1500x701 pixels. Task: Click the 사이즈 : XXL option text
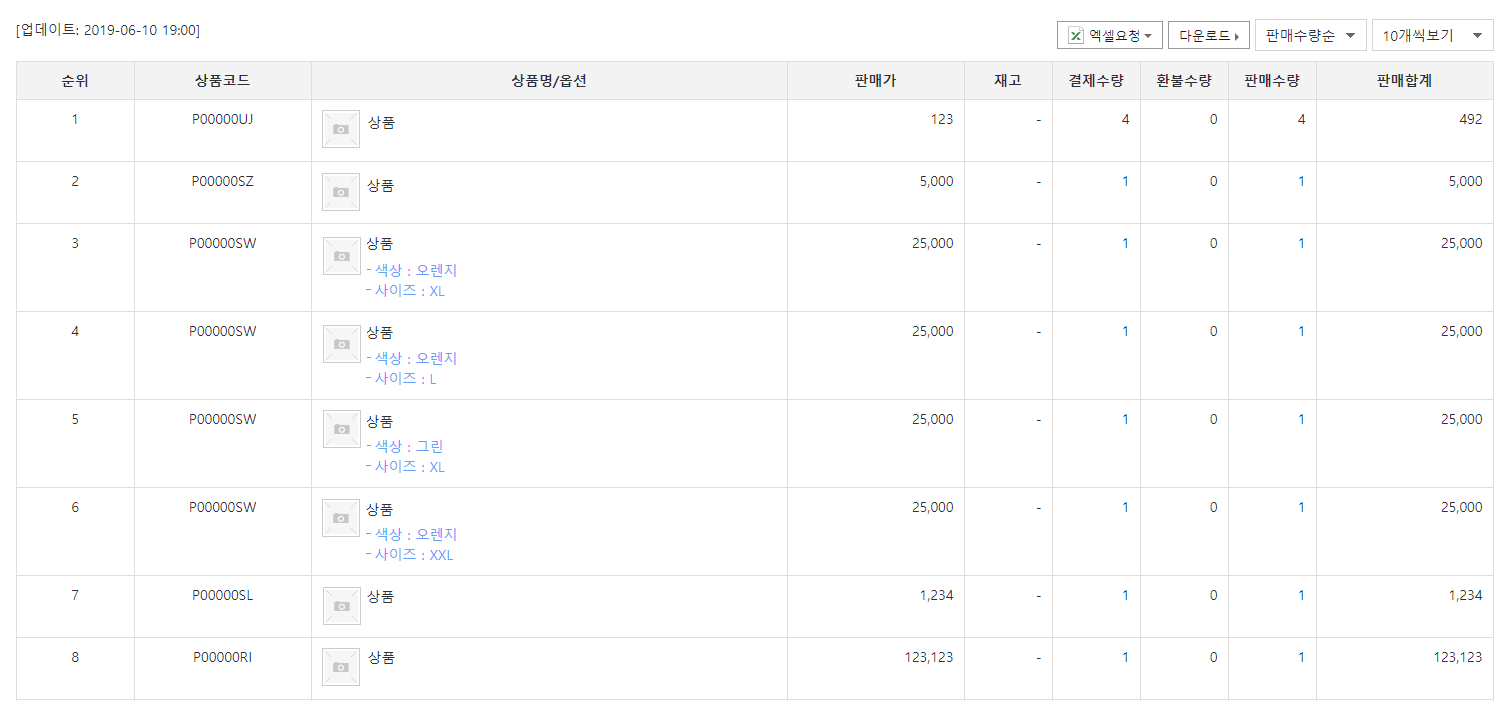[x=413, y=555]
